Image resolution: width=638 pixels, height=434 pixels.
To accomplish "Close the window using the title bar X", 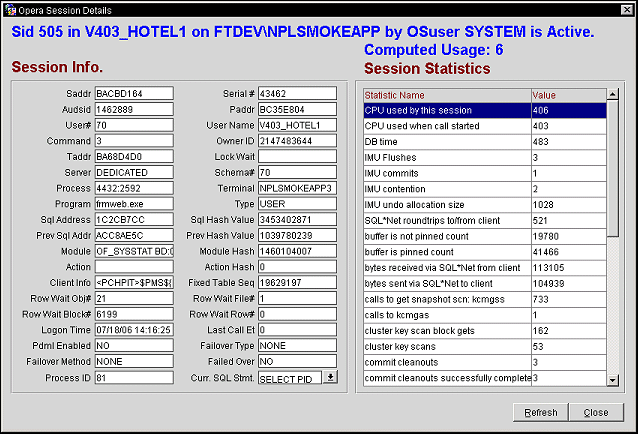I will pyautogui.click(x=626, y=8).
